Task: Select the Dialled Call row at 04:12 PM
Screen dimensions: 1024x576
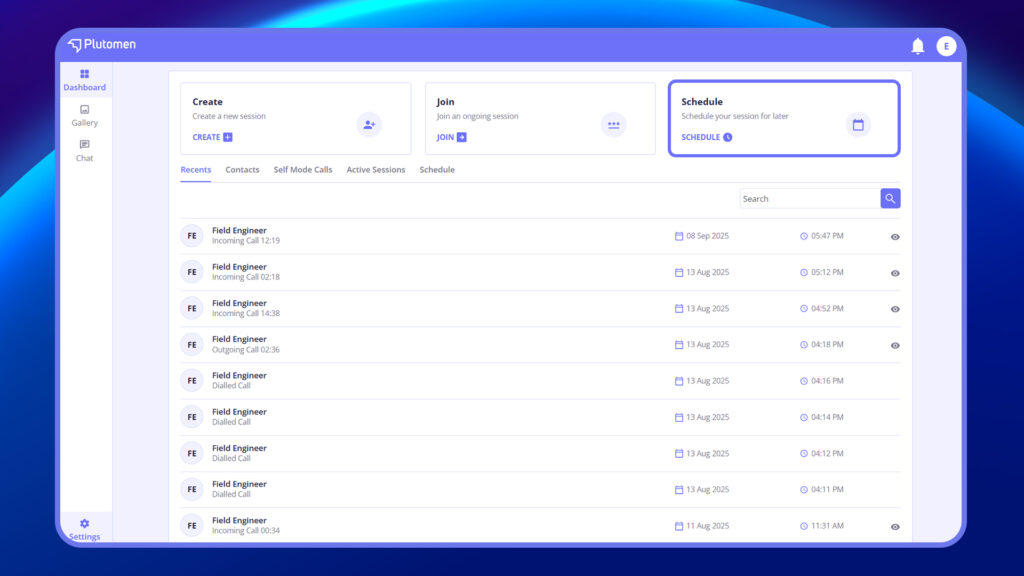Action: 540,453
